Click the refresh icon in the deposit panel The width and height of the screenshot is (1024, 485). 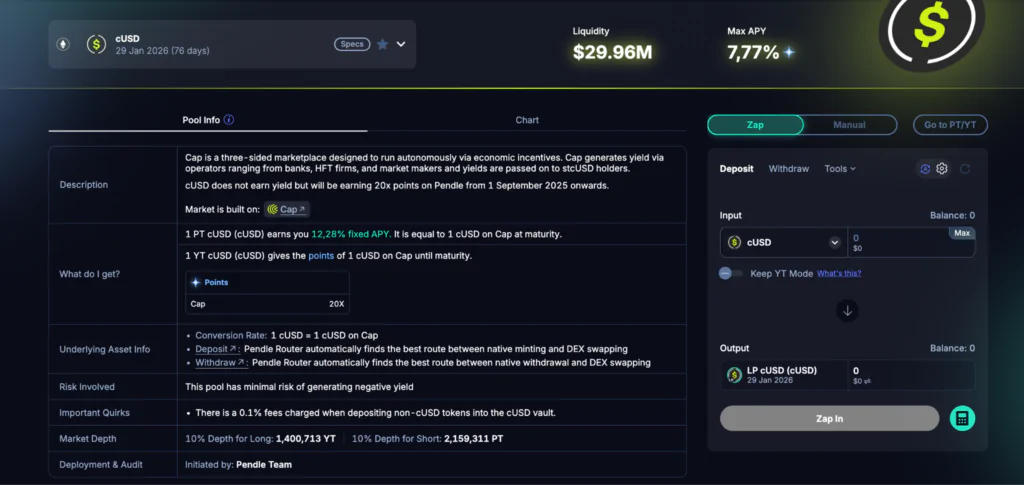click(x=965, y=169)
